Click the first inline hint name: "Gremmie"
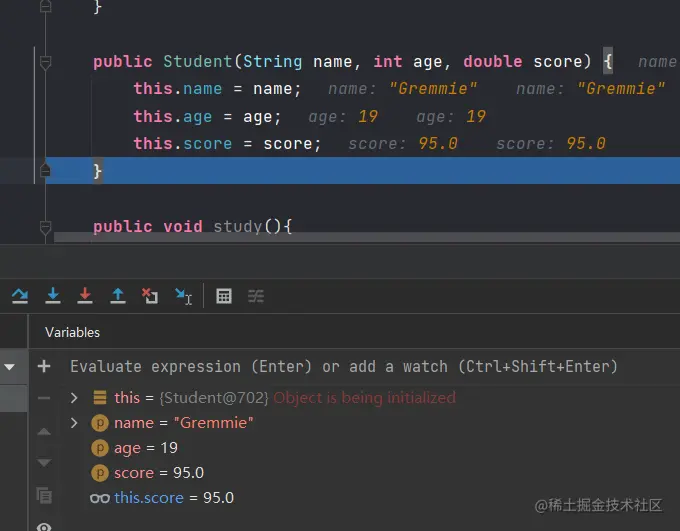The width and height of the screenshot is (680, 531). tap(402, 89)
